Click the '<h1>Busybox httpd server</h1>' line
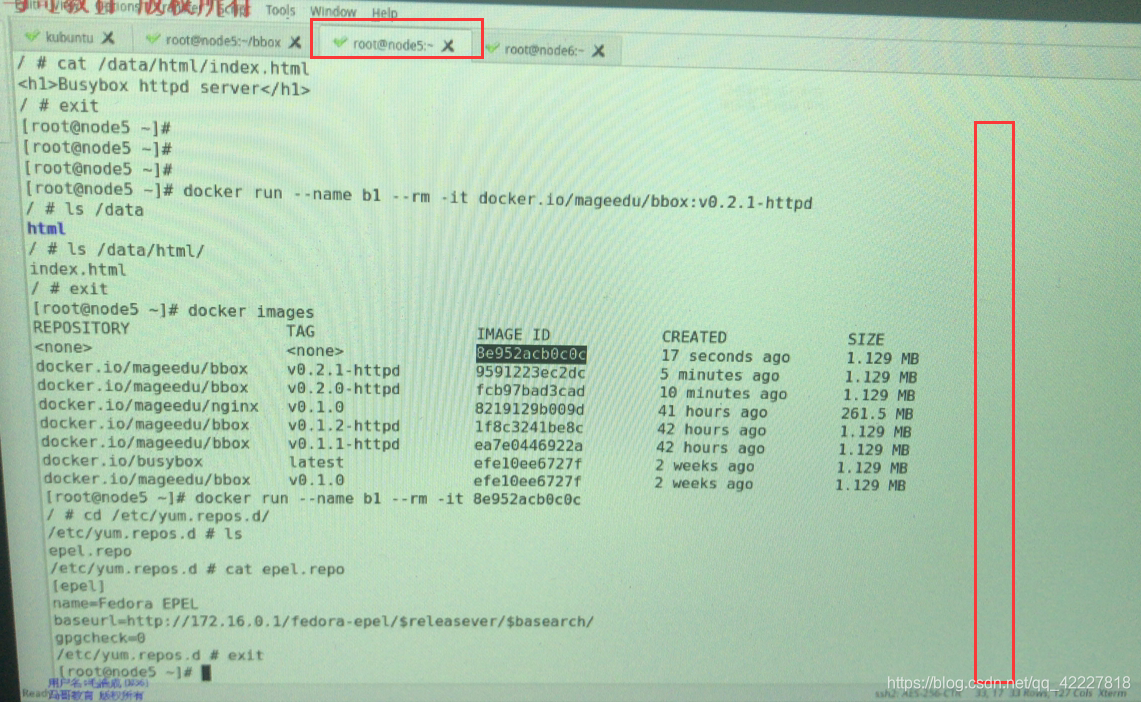 point(164,87)
